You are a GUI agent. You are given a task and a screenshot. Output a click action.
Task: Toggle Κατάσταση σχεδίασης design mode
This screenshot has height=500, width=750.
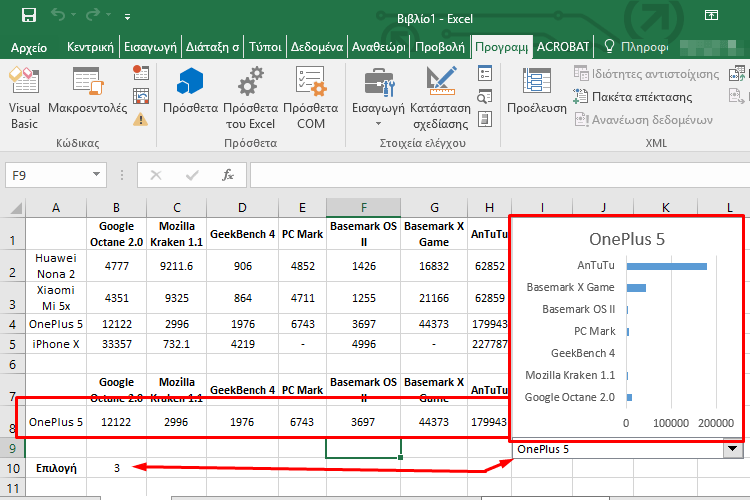[x=441, y=98]
